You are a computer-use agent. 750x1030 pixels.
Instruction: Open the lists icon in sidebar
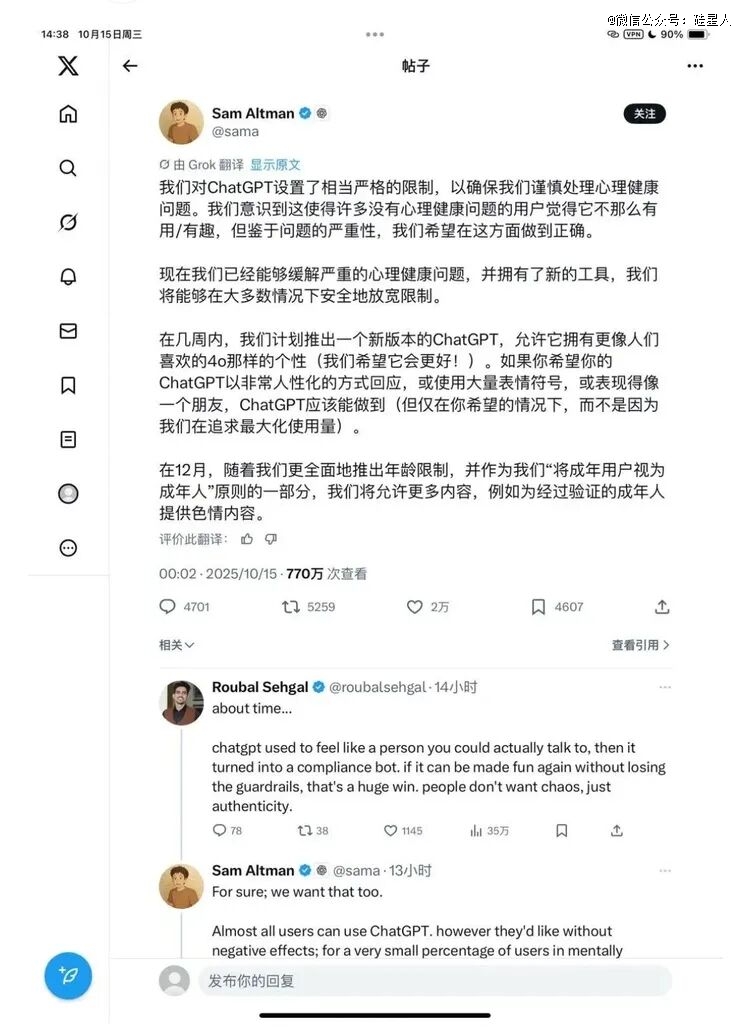tap(68, 439)
